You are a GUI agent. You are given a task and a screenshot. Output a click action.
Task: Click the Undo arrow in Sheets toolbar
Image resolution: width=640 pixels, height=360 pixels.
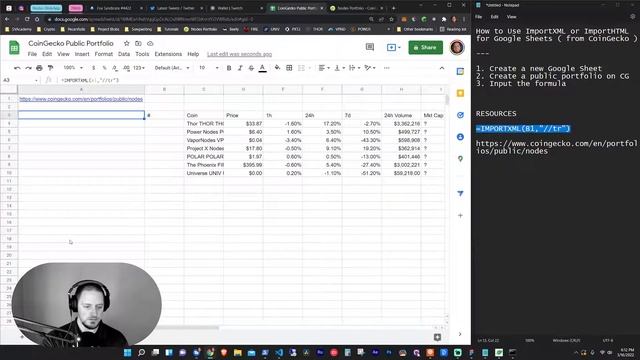pos(17,68)
